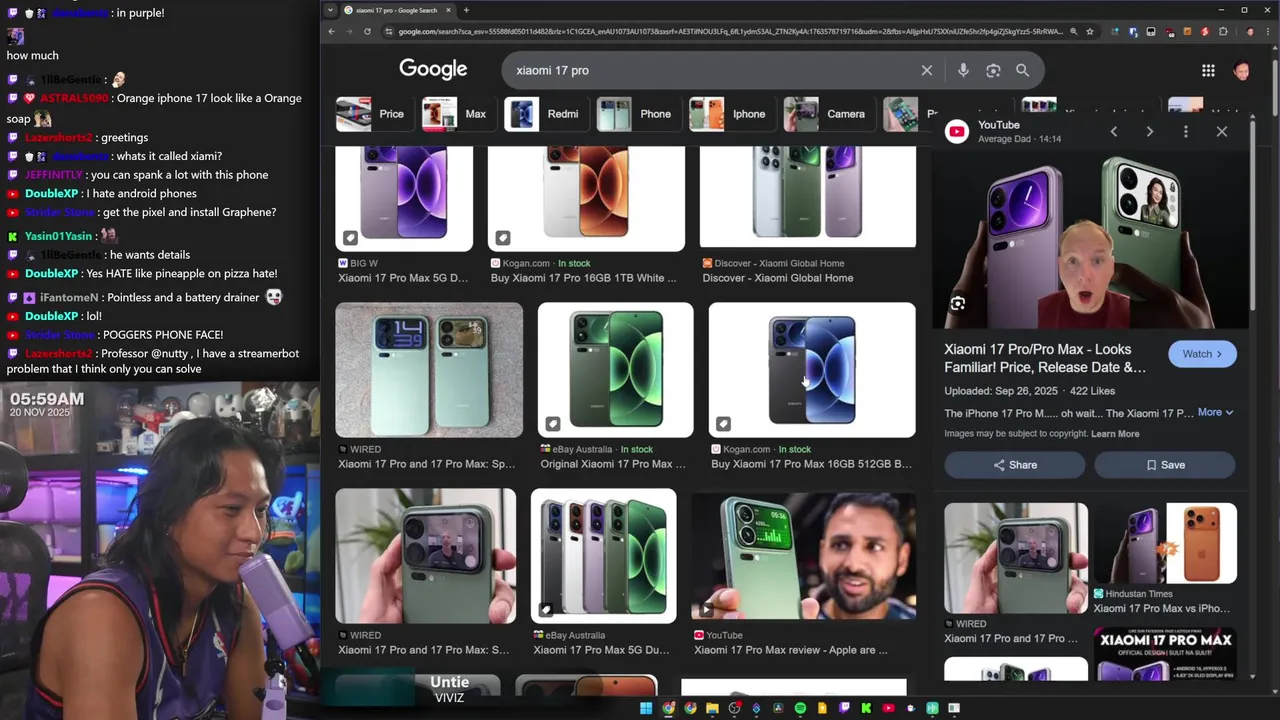Viewport: 1280px width, 720px height.
Task: Click the Google logo
Action: (433, 69)
